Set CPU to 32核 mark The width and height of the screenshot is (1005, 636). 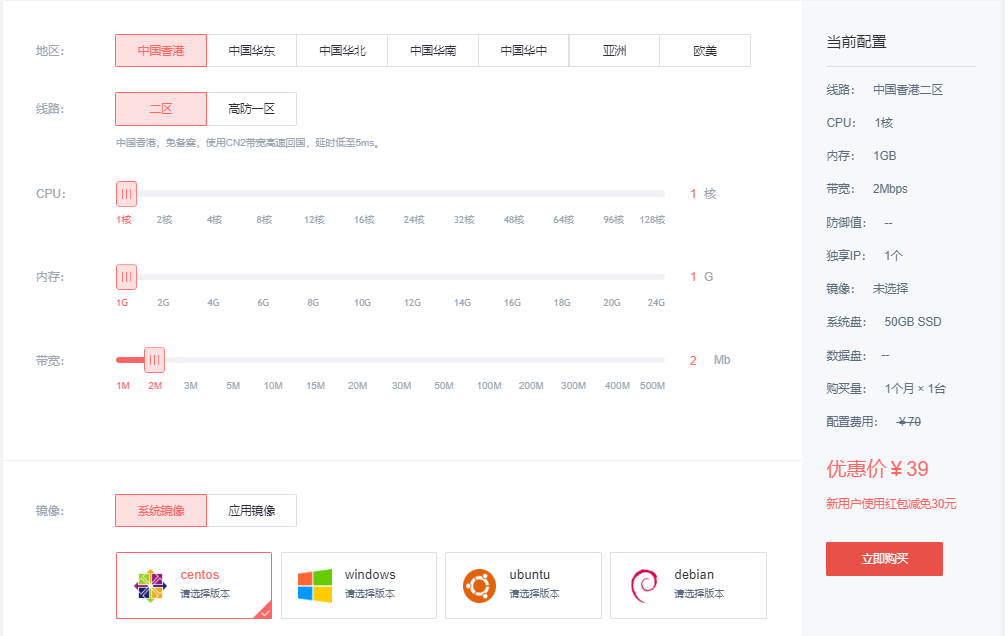click(464, 220)
